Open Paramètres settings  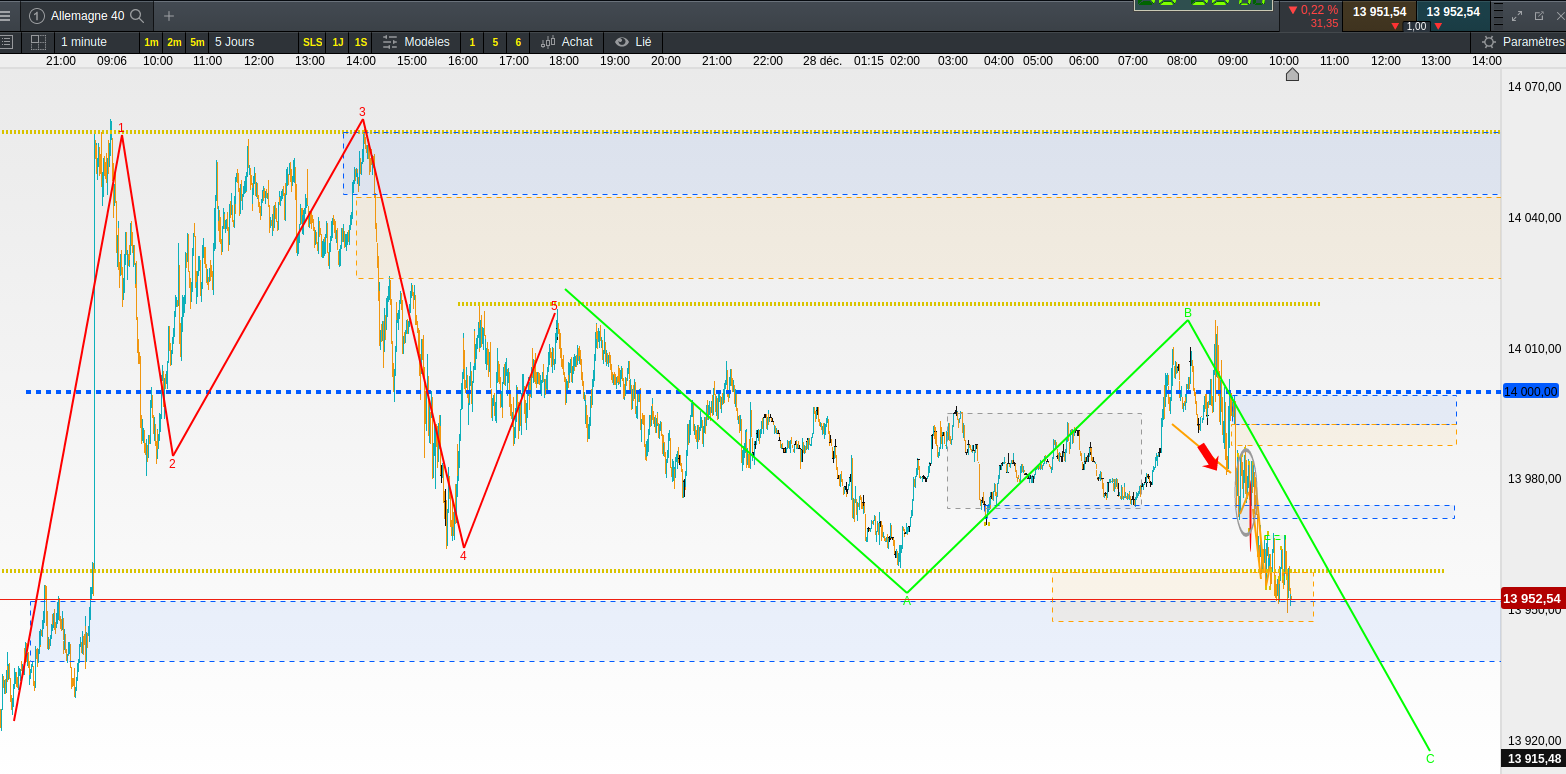(x=1523, y=42)
